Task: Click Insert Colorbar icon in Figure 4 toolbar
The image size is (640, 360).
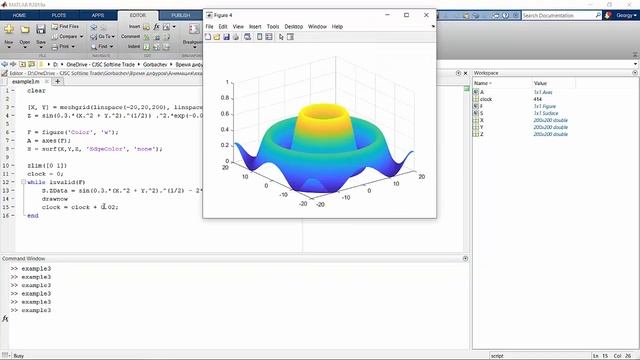Action: [x=260, y=37]
